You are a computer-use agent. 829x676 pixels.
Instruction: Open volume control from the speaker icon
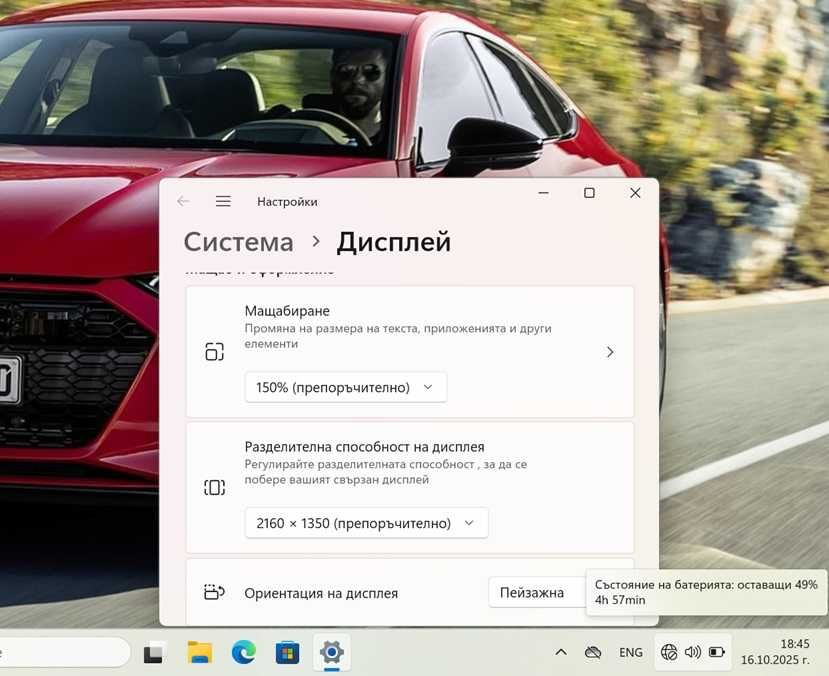point(693,653)
